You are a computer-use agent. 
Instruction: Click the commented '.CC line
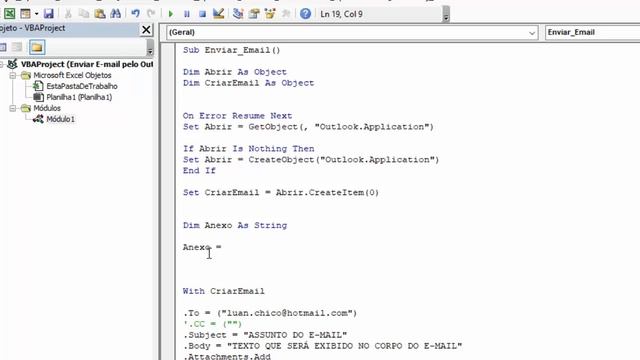click(x=212, y=324)
